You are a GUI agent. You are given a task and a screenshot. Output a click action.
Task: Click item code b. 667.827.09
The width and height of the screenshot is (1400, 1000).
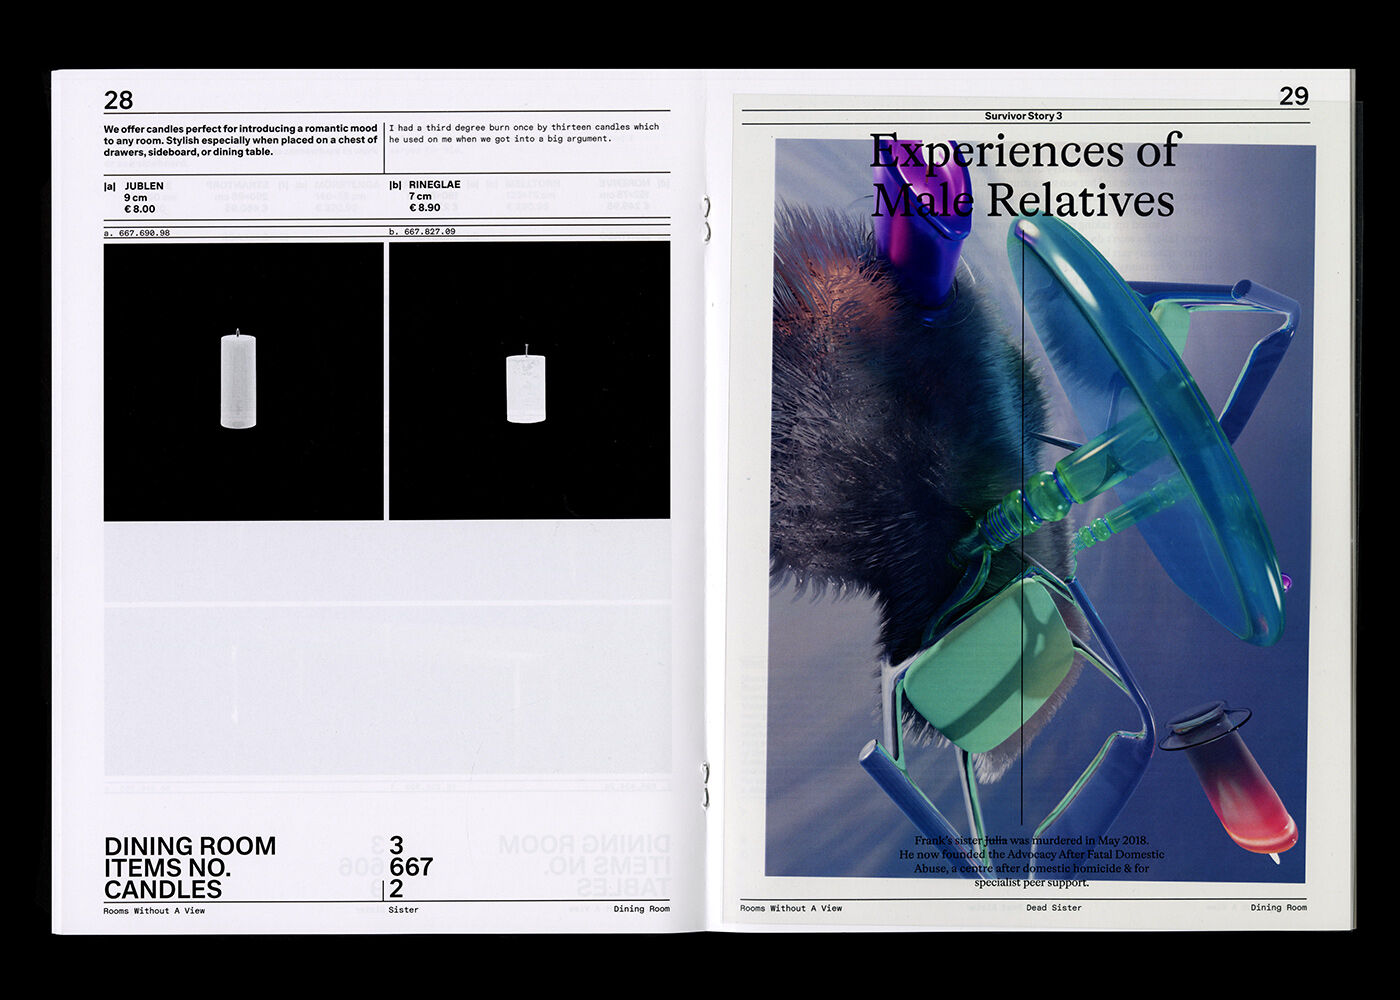click(422, 231)
